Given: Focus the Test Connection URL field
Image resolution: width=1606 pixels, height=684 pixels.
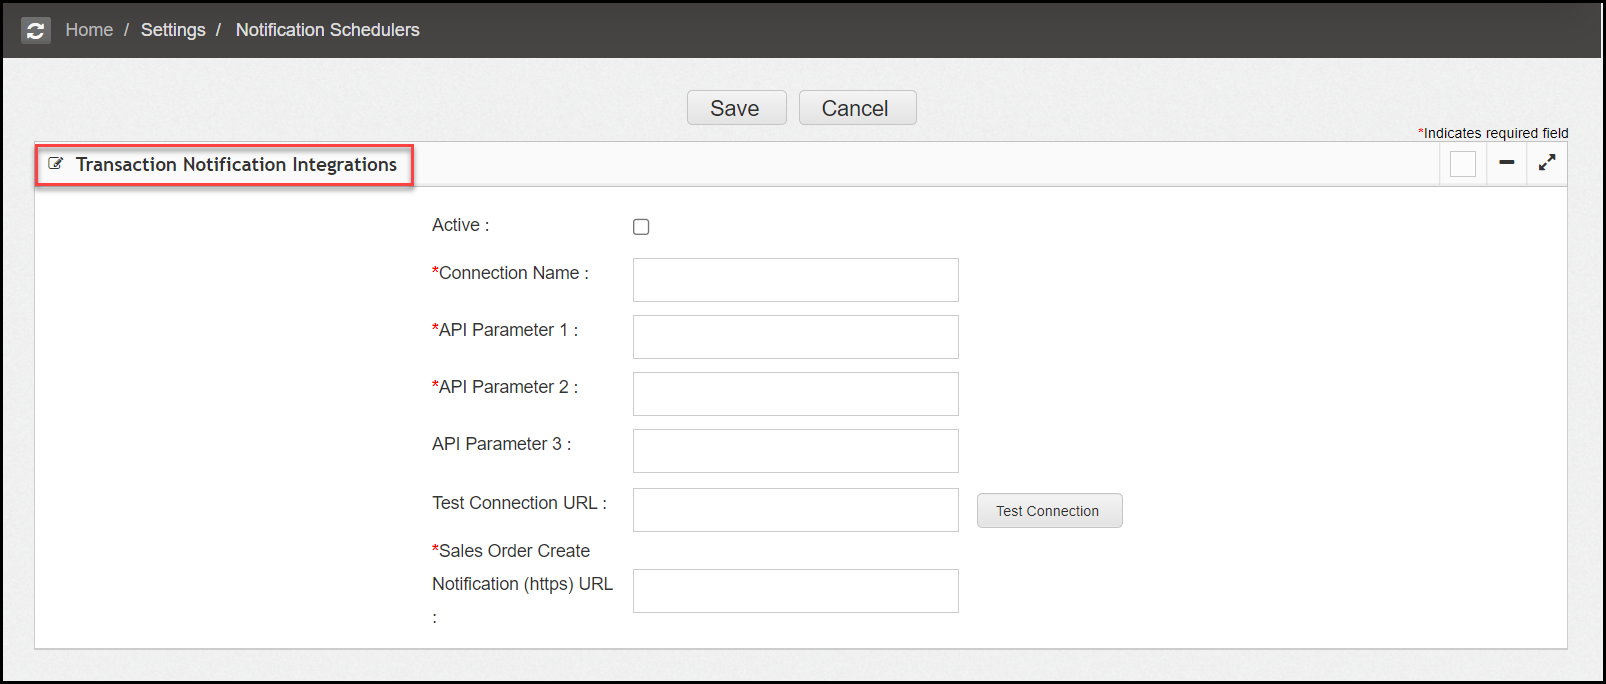Looking at the screenshot, I should point(795,510).
